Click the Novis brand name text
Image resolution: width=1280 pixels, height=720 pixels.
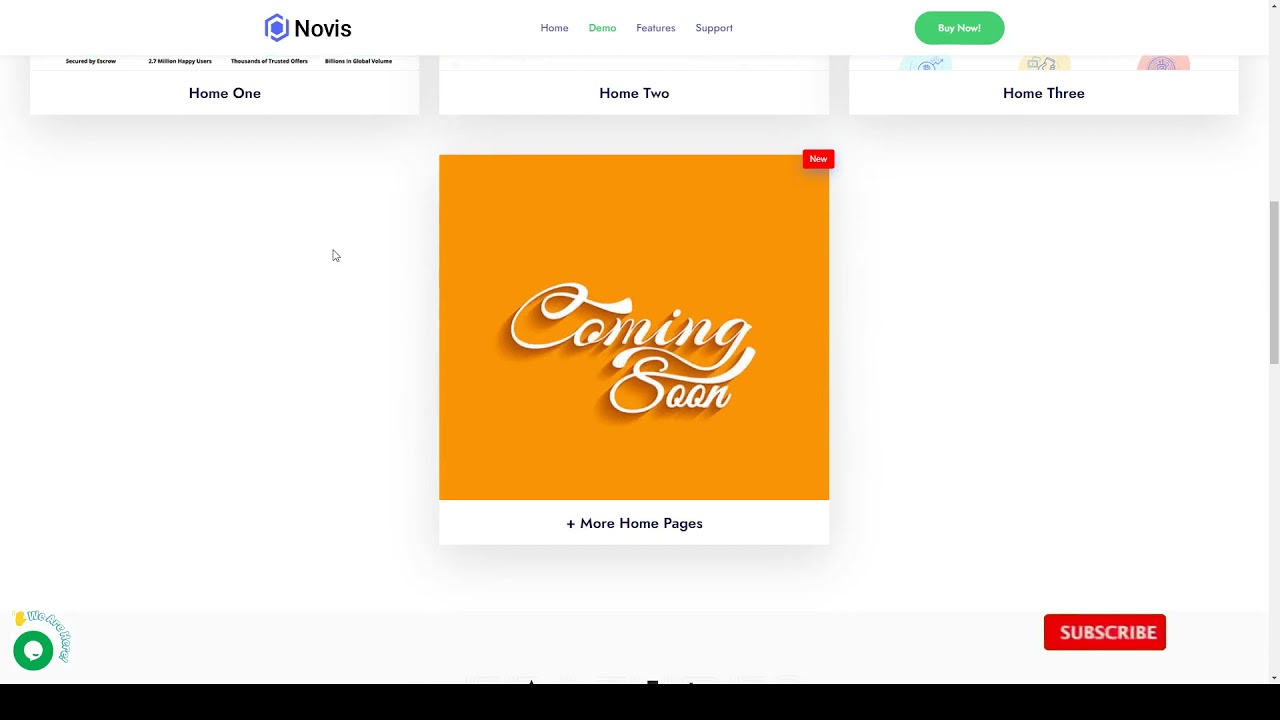click(x=322, y=29)
